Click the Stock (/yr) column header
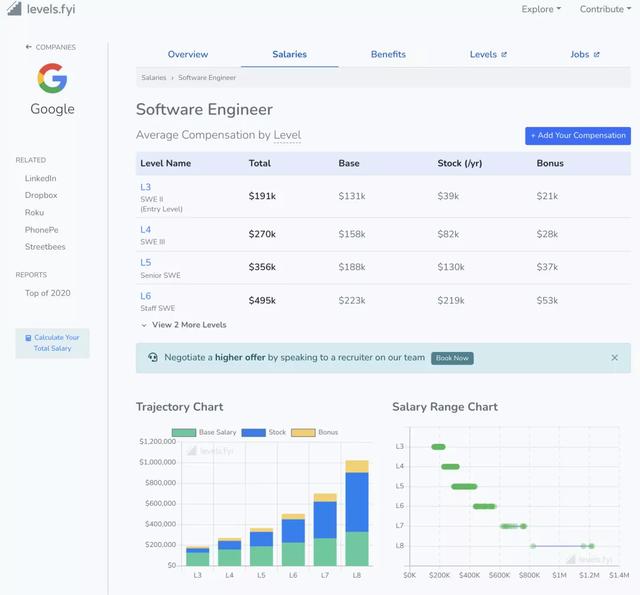This screenshot has width=640, height=595. coord(460,163)
